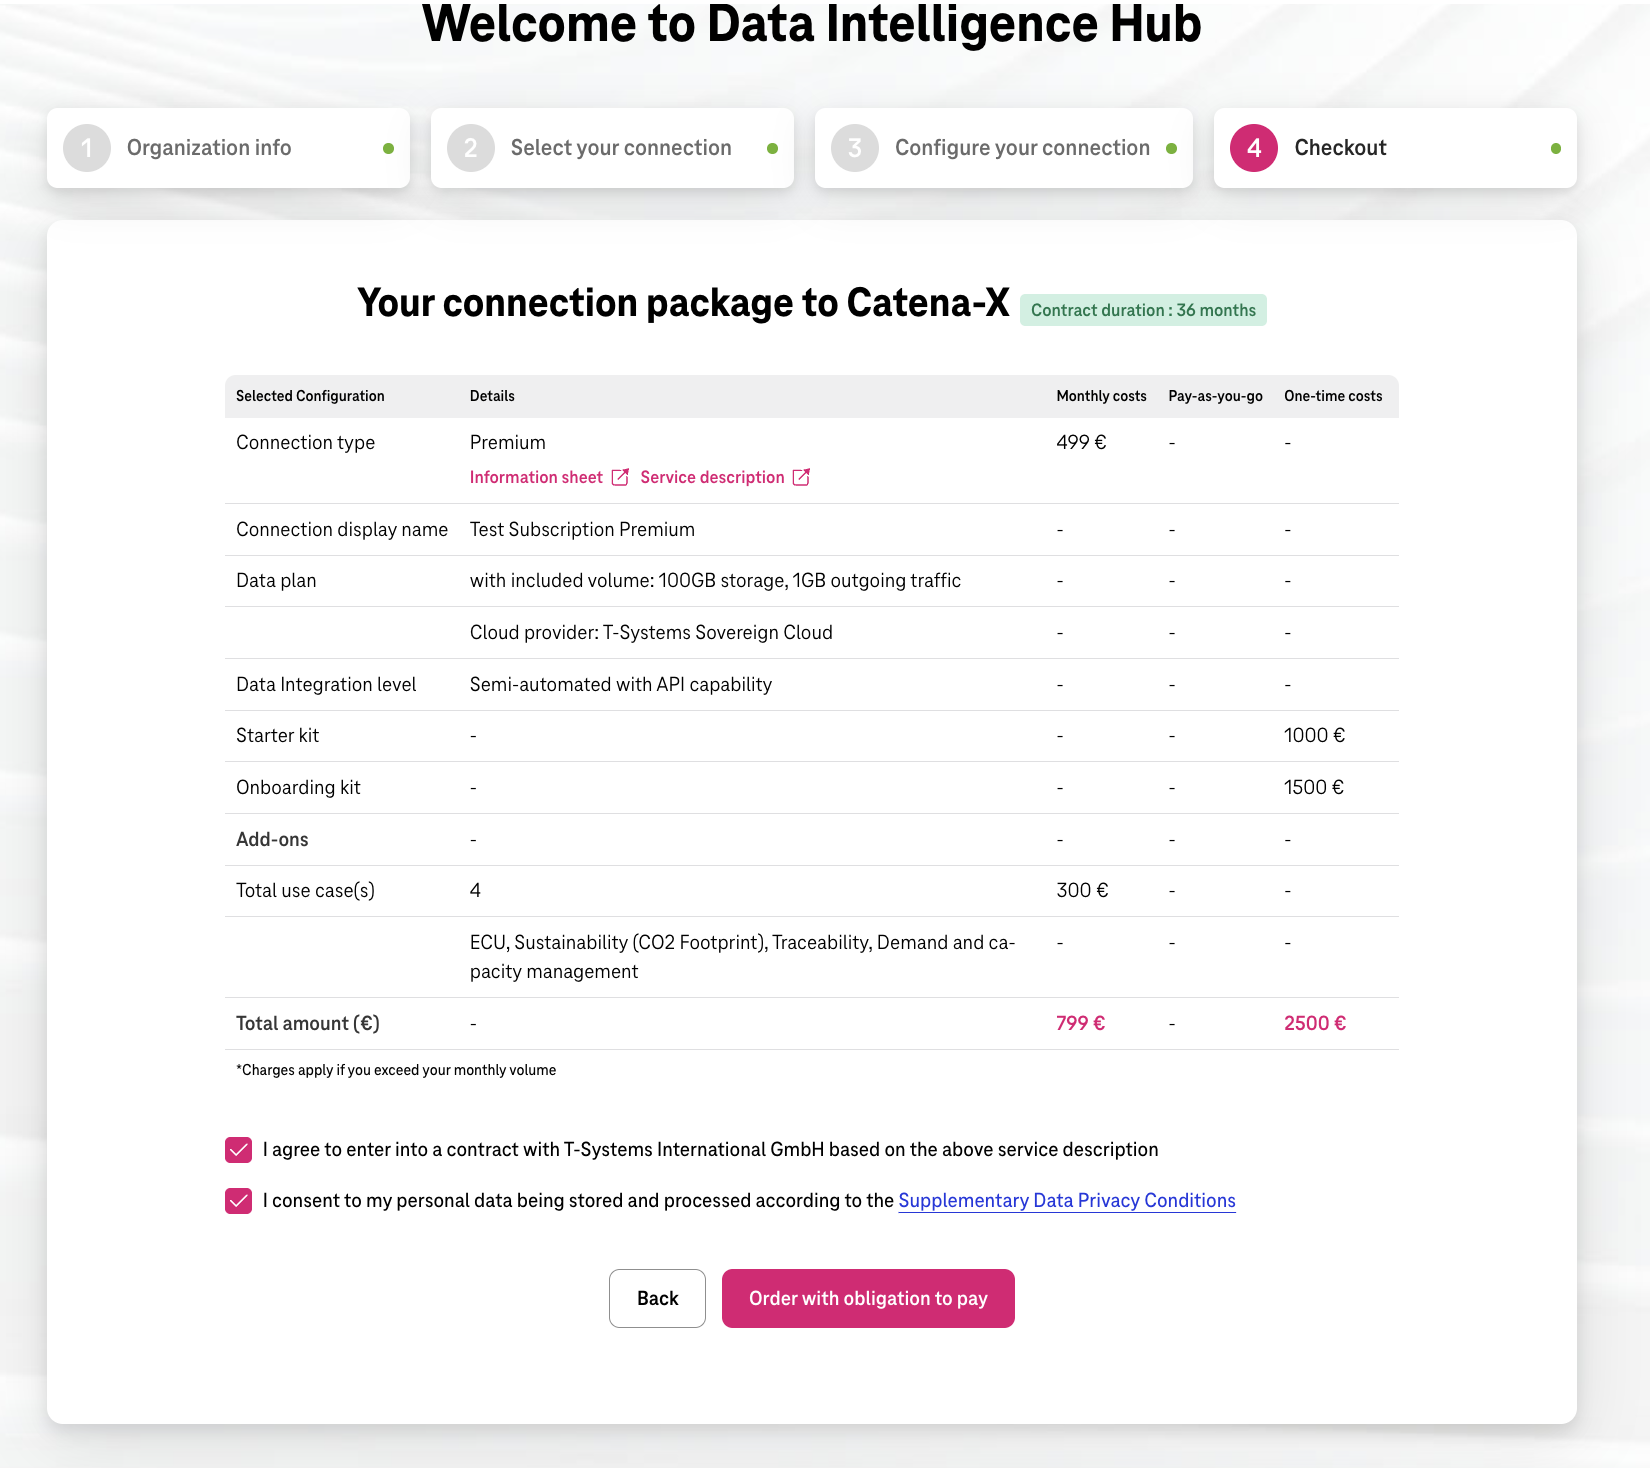The image size is (1650, 1468).
Task: Toggle the T-Systems contract agreement consent
Action: pyautogui.click(x=238, y=1150)
